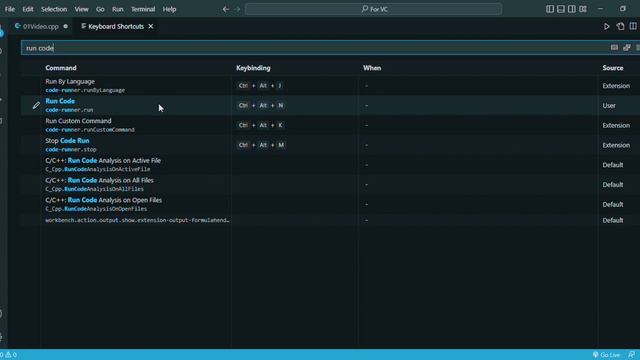
Task: Click code-runner.stop identifier text
Action: point(71,150)
